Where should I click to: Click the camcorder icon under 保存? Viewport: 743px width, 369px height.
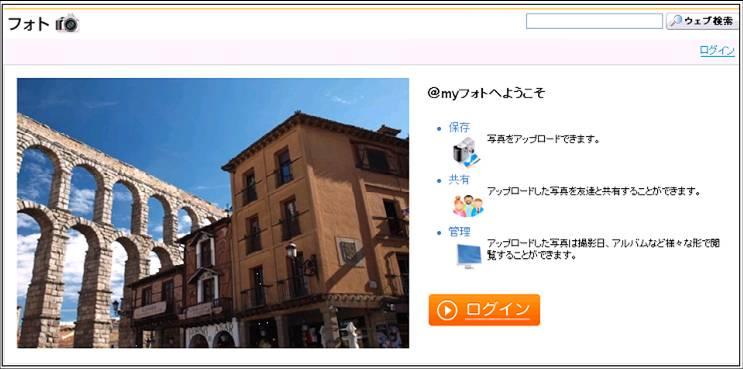pyautogui.click(x=466, y=152)
